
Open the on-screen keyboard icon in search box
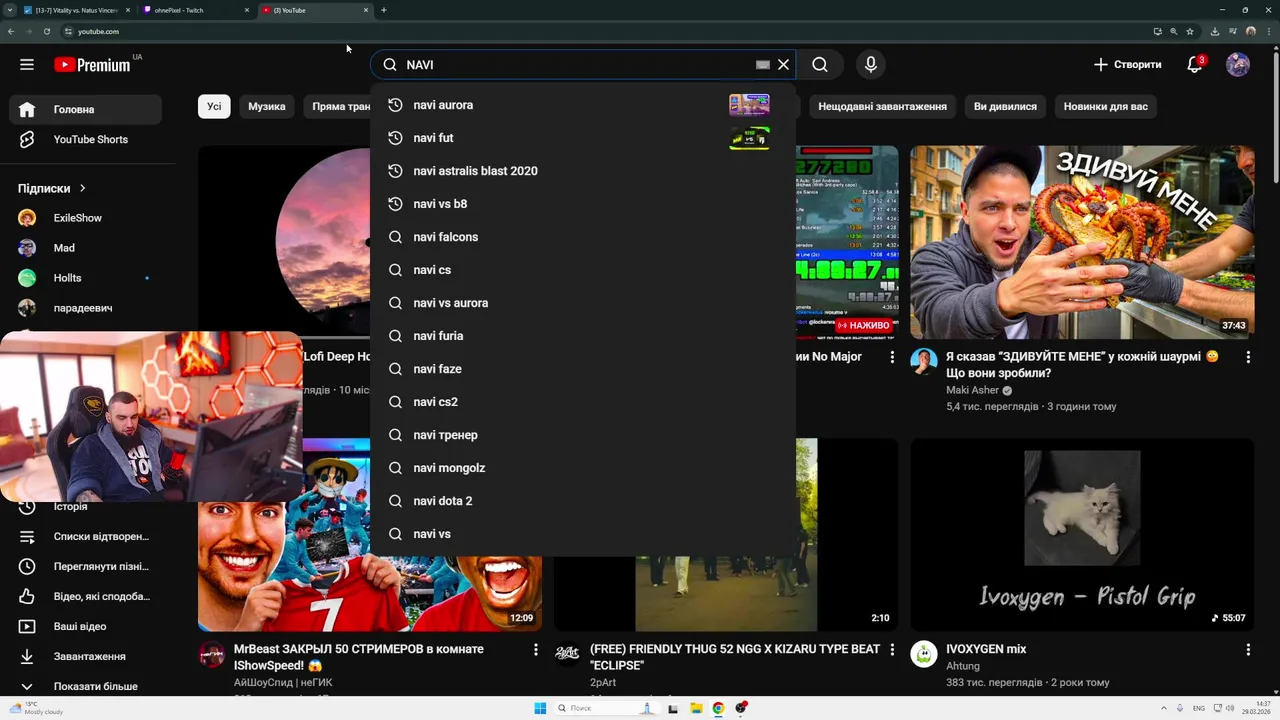(x=763, y=65)
